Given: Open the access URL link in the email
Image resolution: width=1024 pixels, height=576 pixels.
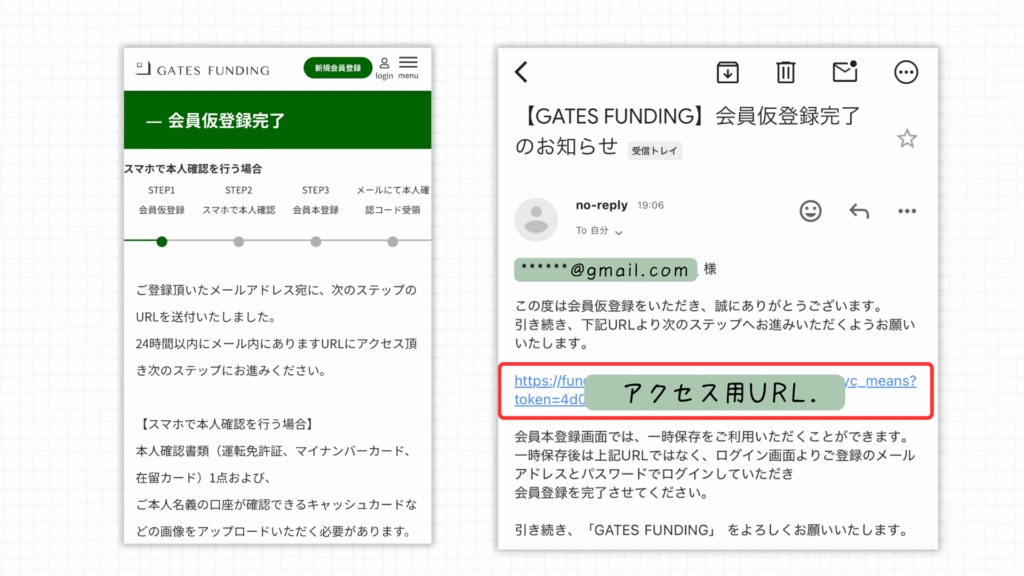Looking at the screenshot, I should tap(715, 390).
